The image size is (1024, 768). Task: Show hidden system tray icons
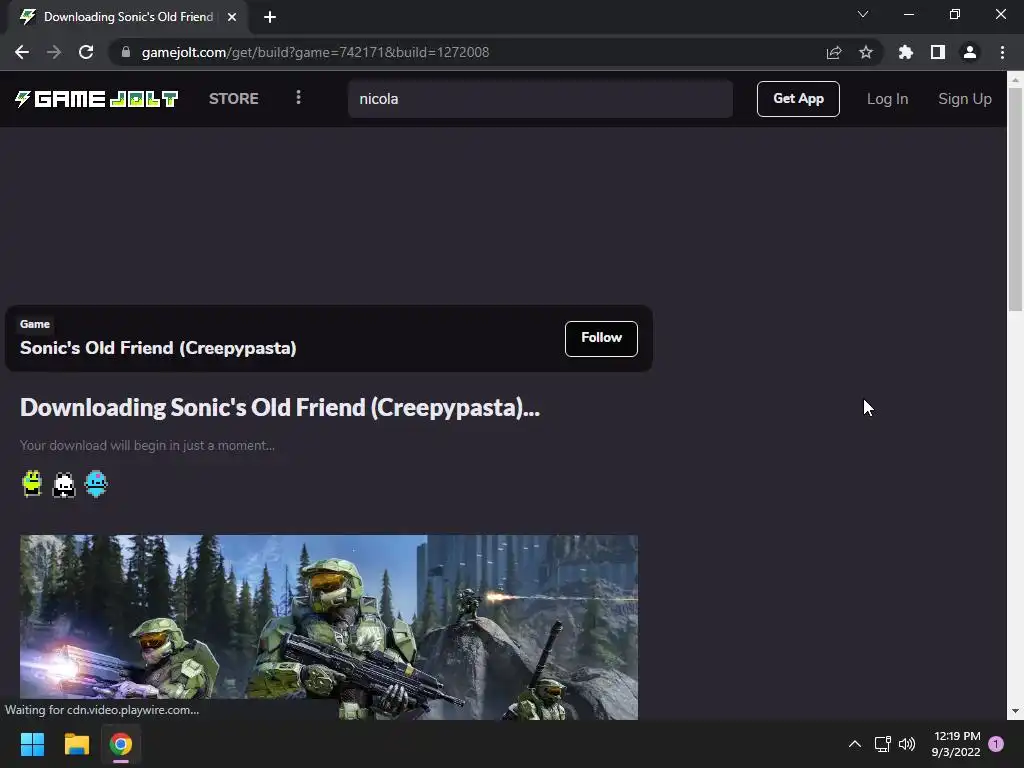[x=854, y=744]
